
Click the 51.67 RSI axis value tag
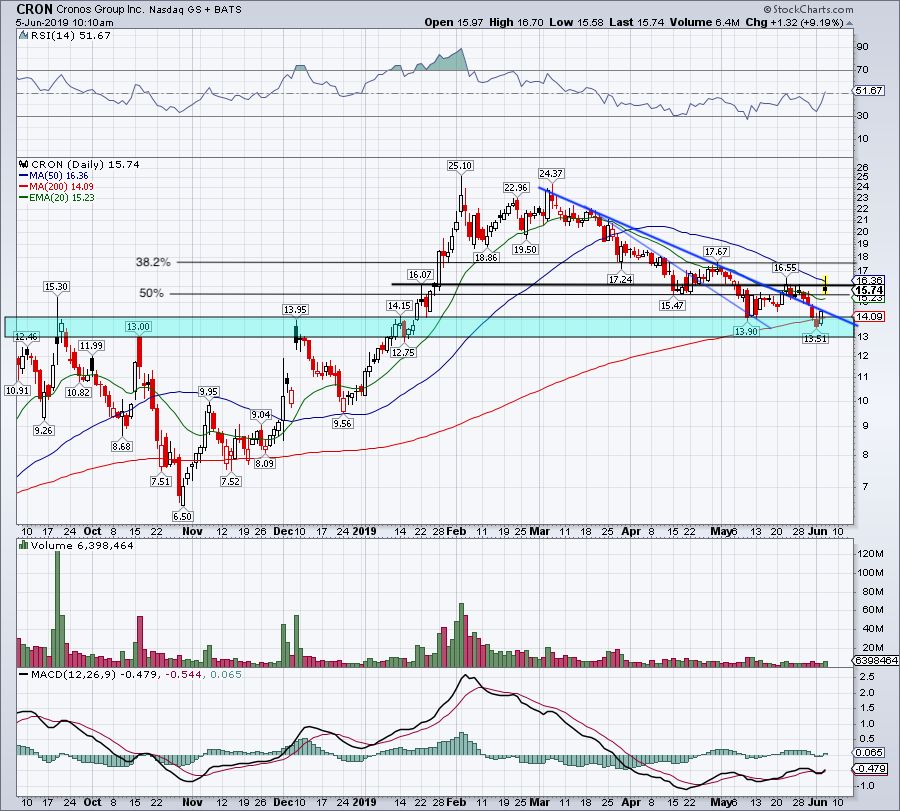(869, 91)
